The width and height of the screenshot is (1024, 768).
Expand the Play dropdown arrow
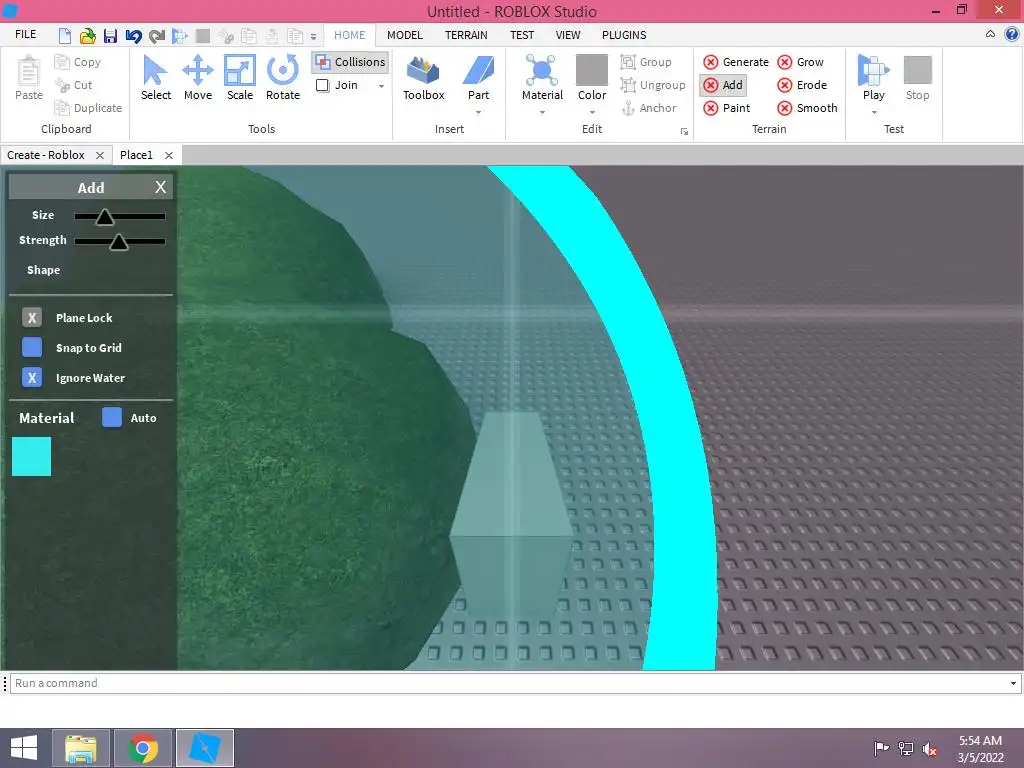coord(874,112)
